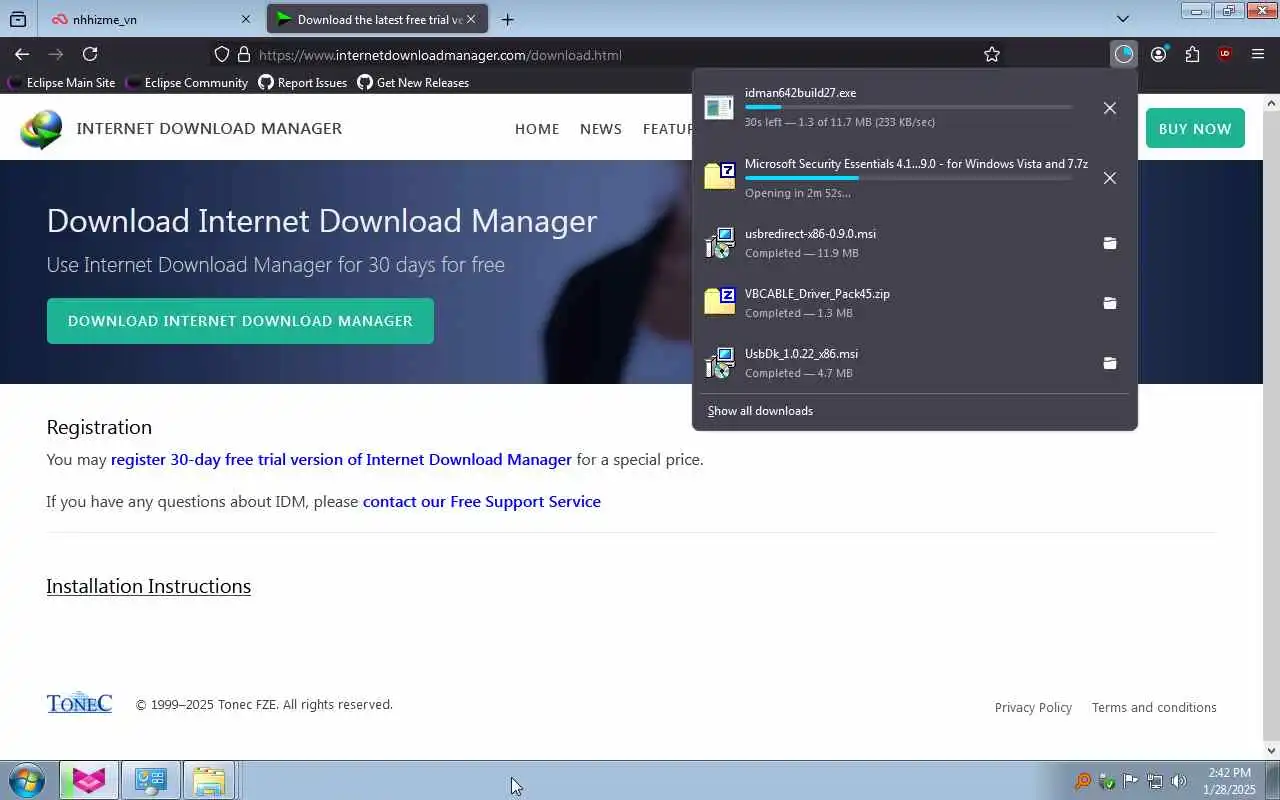Screen dimensions: 1280x800
Task: Click the BUY NOW button
Action: 1195,128
